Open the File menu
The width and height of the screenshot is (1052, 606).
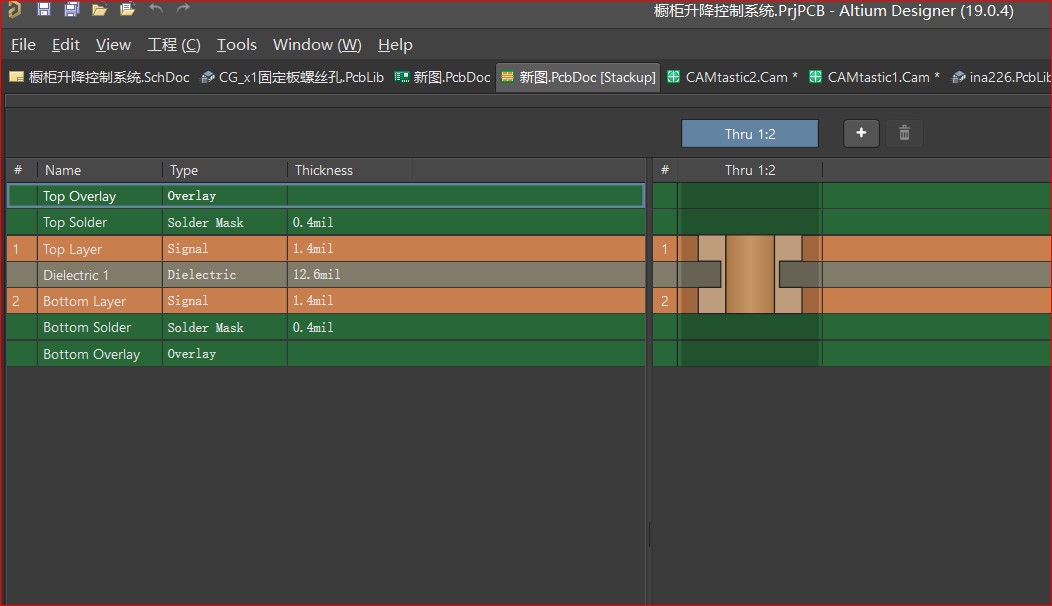(x=23, y=44)
